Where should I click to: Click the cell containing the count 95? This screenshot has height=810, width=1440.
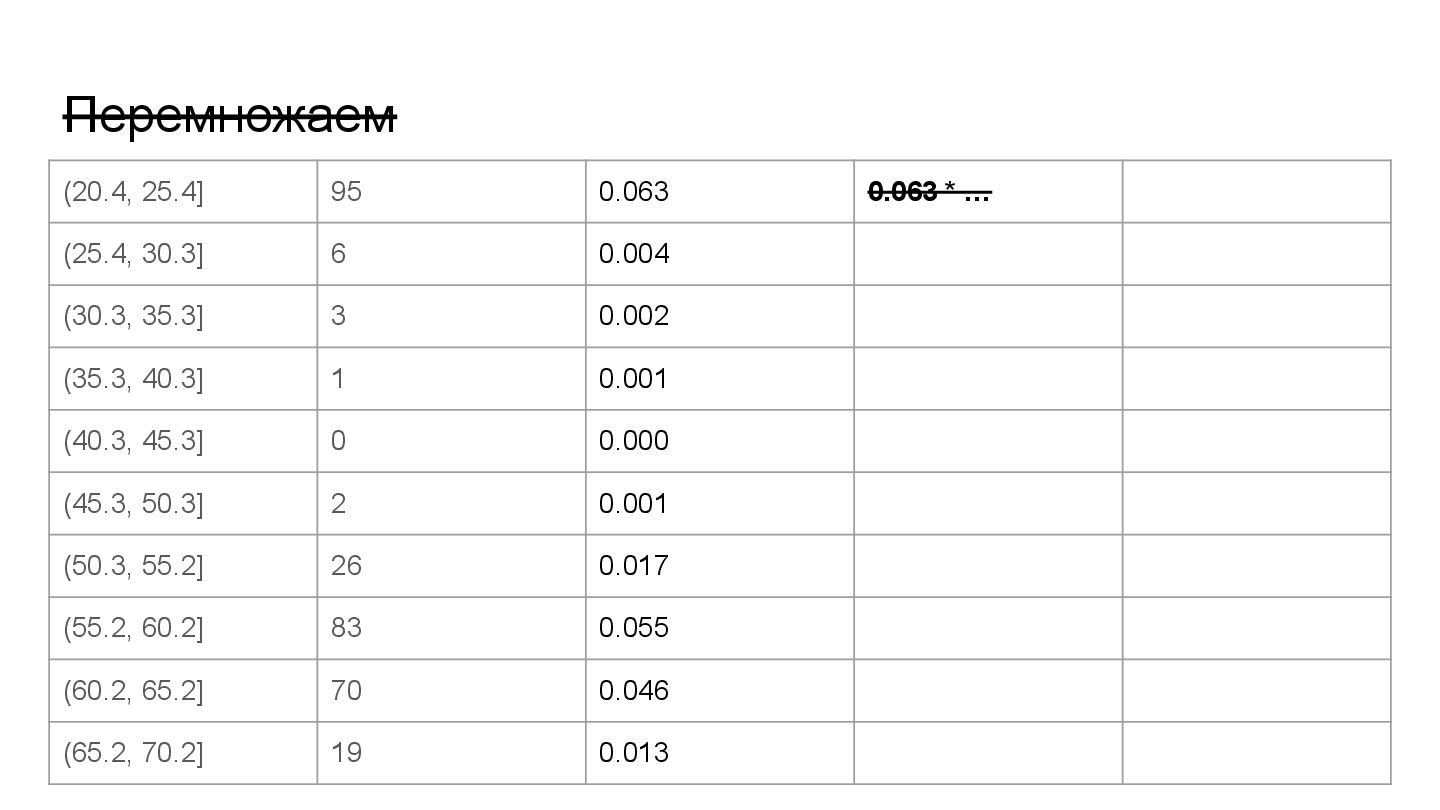(451, 191)
